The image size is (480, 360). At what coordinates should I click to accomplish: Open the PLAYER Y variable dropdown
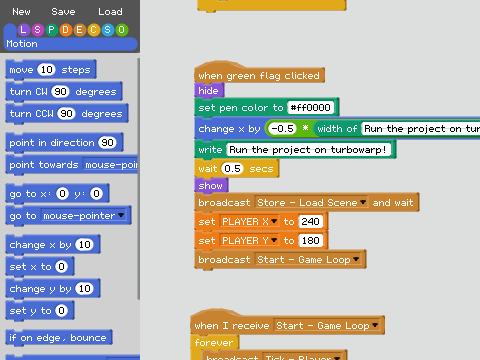click(249, 241)
